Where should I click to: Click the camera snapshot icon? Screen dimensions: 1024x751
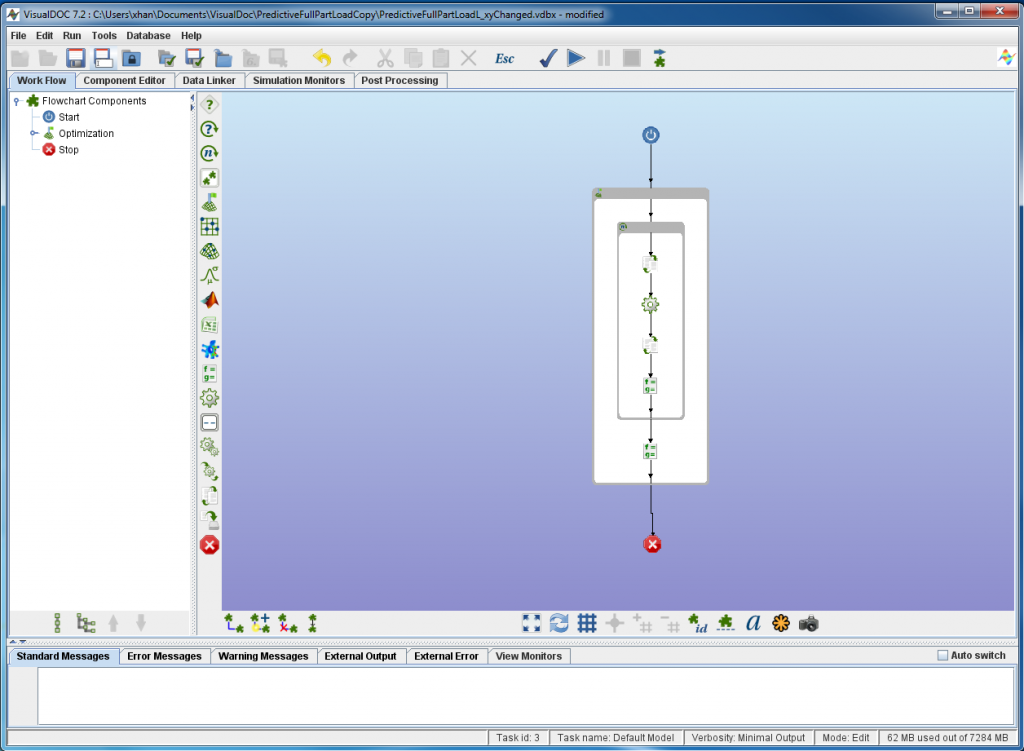click(808, 623)
